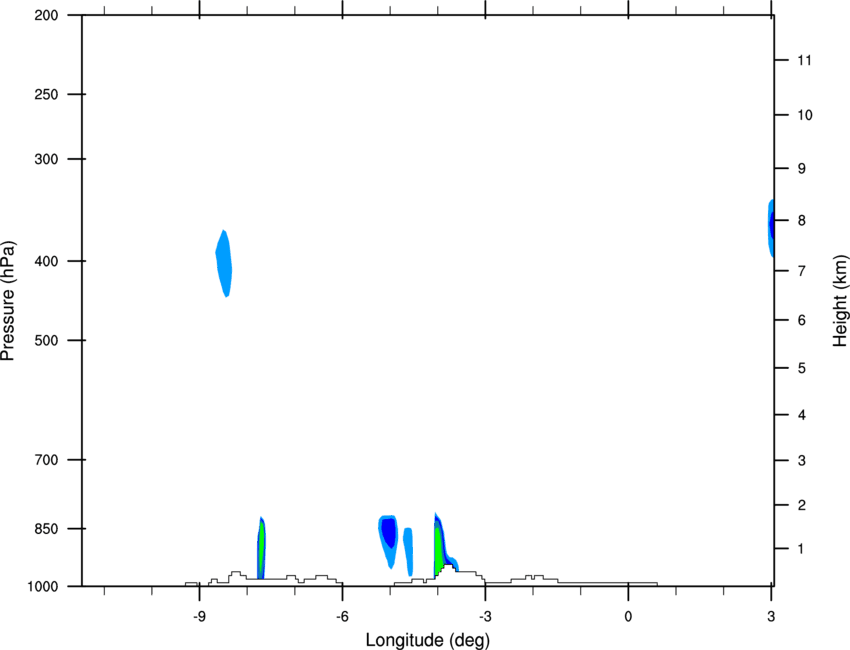Click the 500 pressure tick label

46,340
